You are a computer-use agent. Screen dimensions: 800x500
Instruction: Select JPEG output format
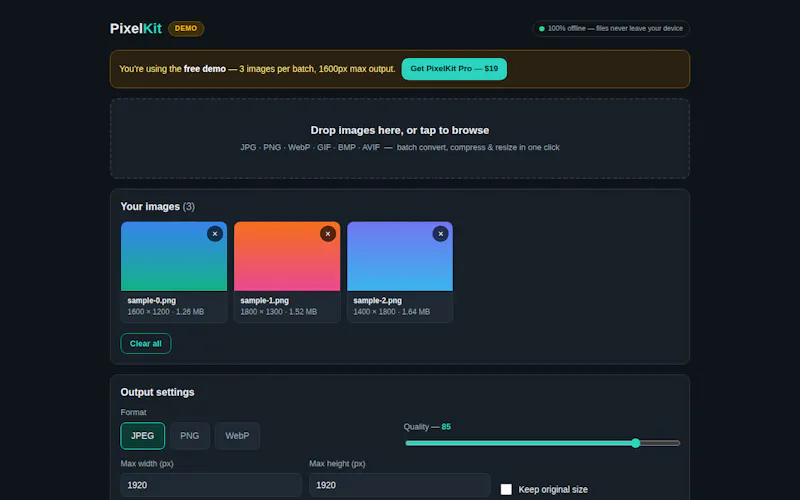(142, 436)
